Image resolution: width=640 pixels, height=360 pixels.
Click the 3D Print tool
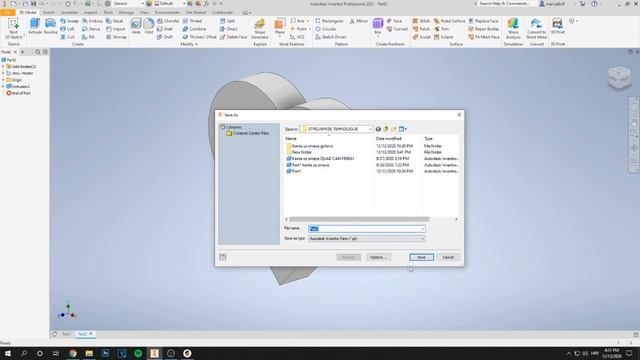(558, 26)
